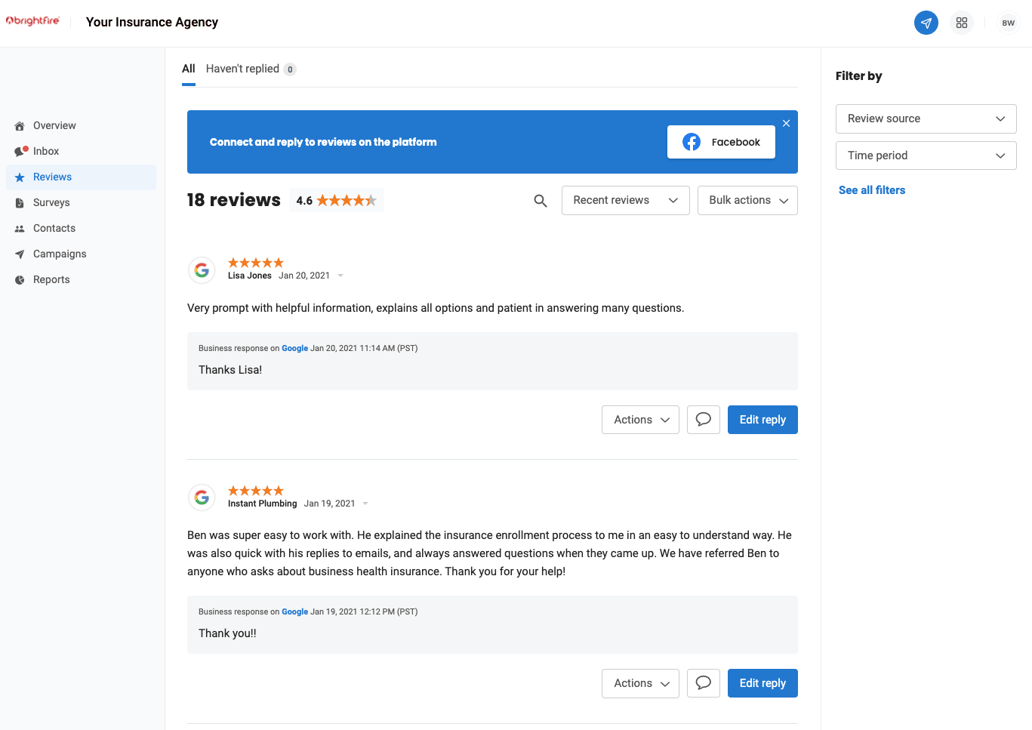The height and width of the screenshot is (730, 1032).
Task: Select the All reviews tab
Action: tap(188, 68)
